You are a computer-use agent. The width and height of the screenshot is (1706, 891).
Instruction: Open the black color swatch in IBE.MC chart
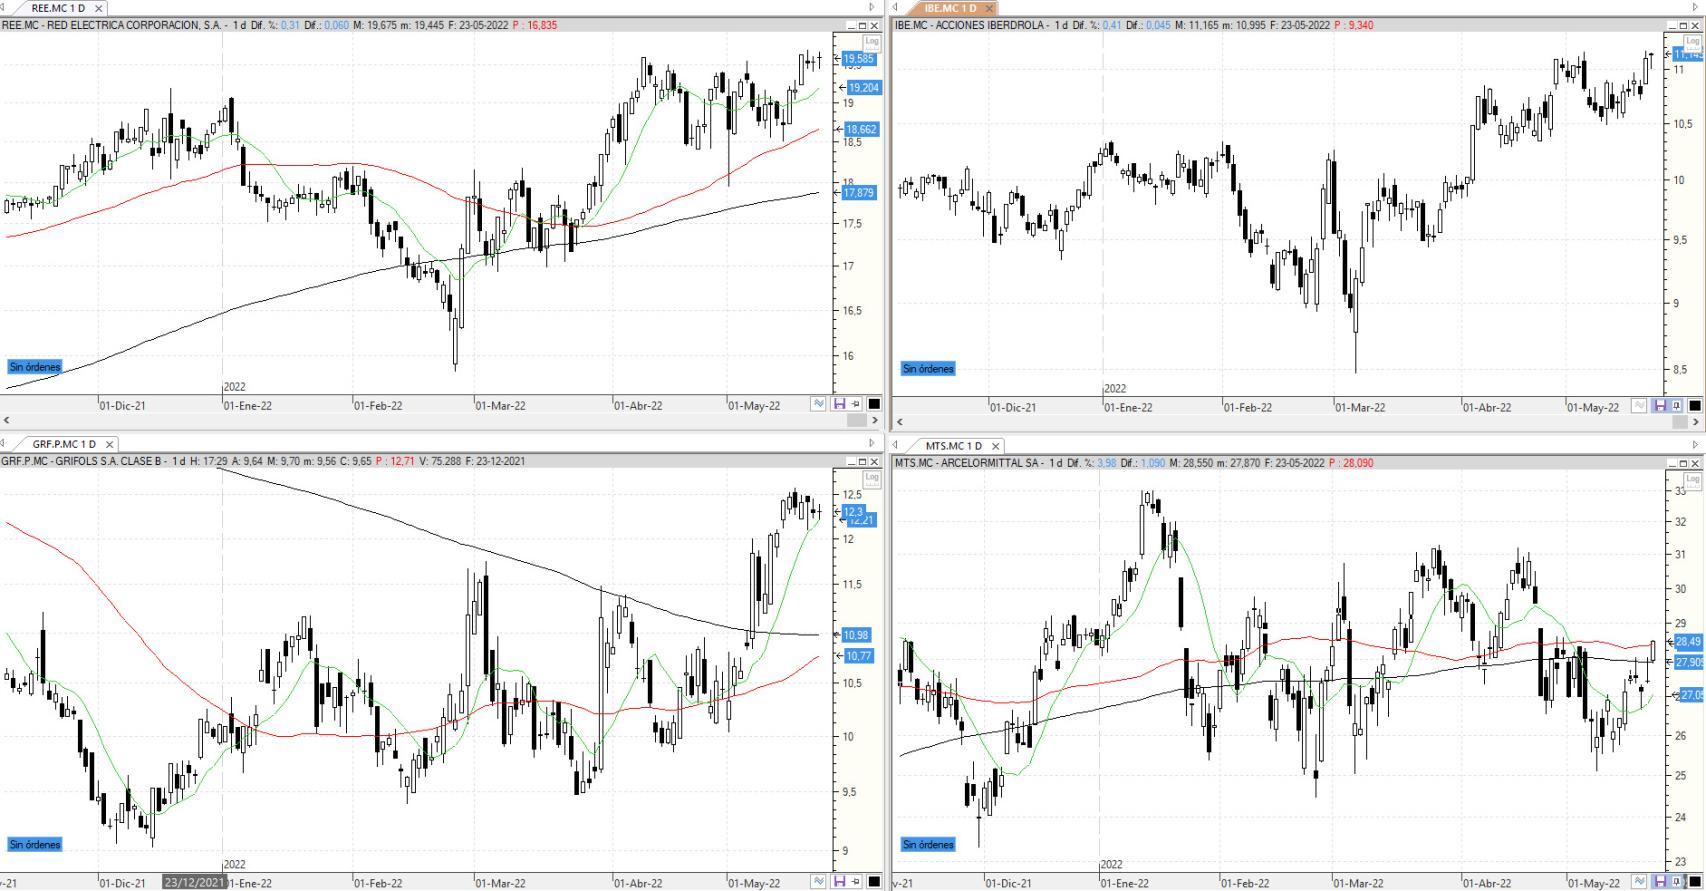click(x=1694, y=406)
